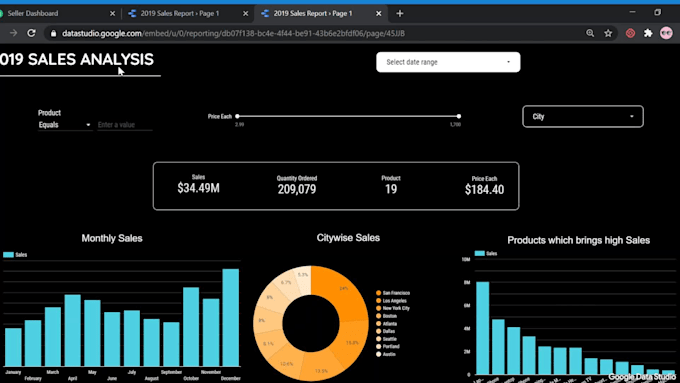Select the active 2019 Sales Report tab
Image resolution: width=680 pixels, height=383 pixels.
coord(320,14)
